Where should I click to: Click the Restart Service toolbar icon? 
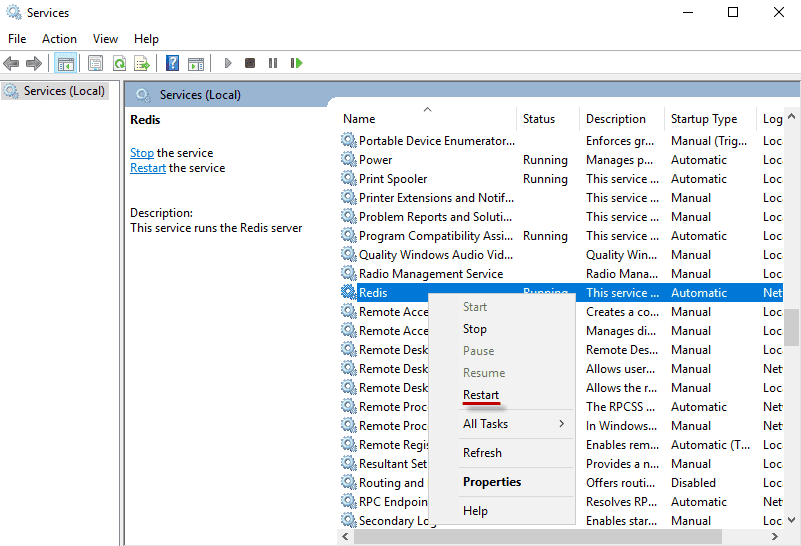296,63
